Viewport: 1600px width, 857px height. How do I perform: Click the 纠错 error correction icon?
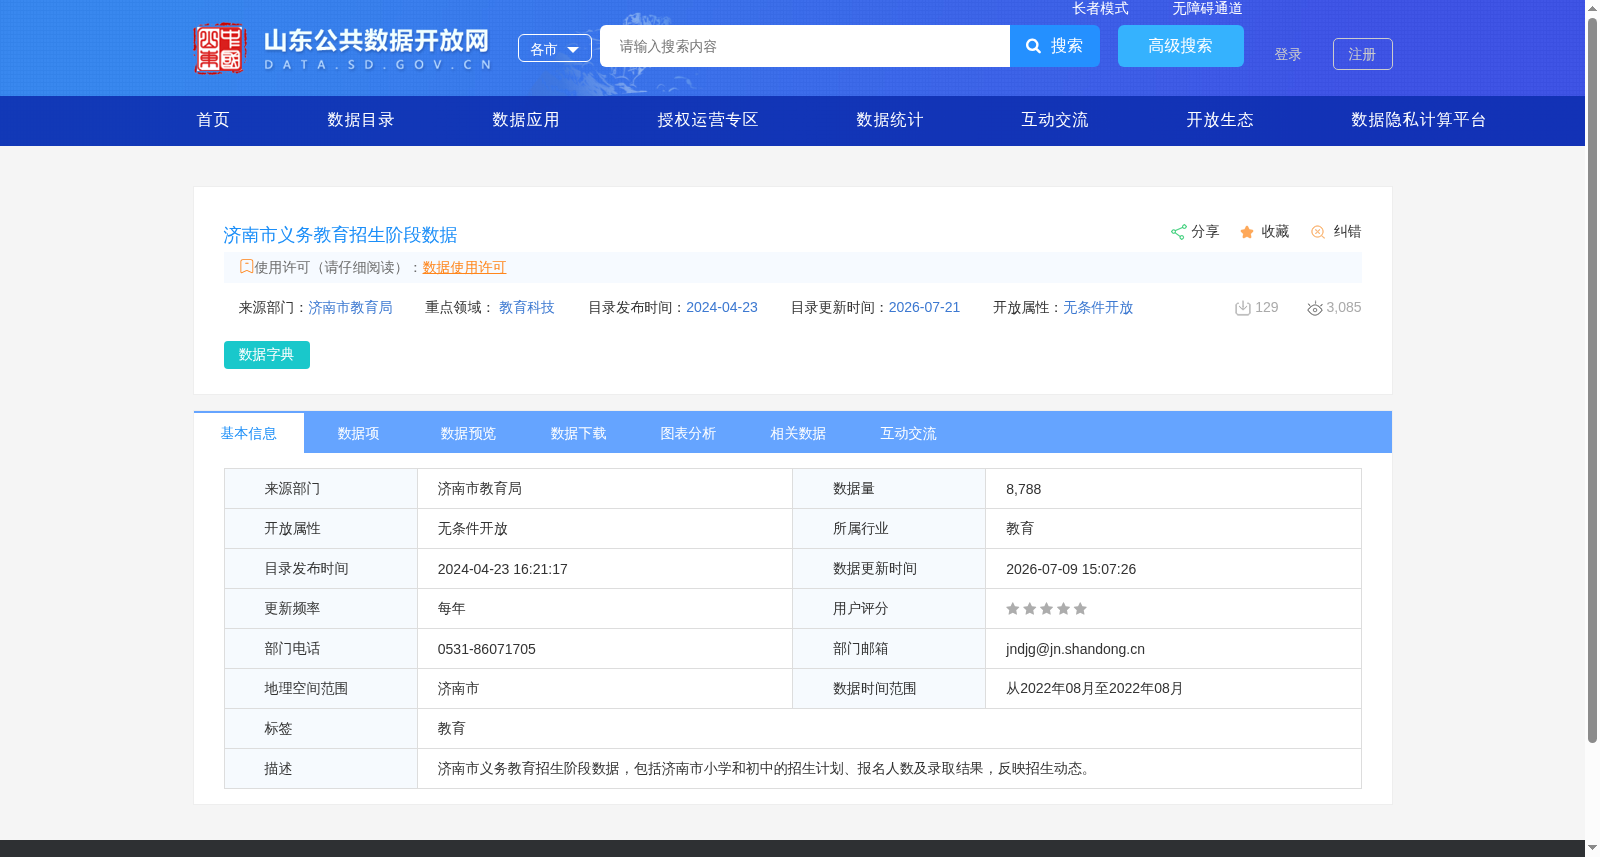tap(1318, 232)
